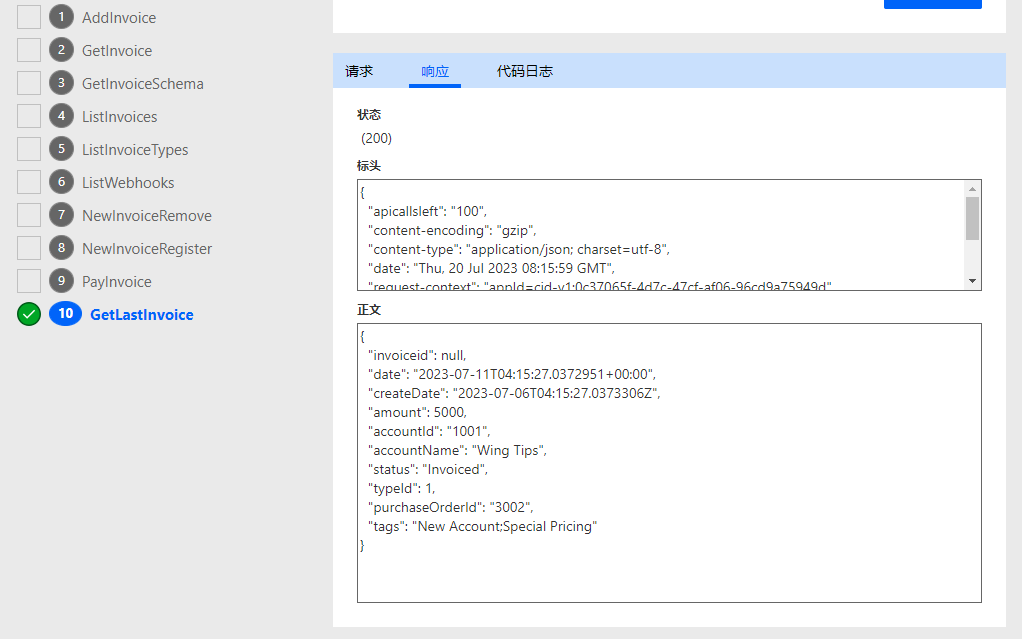Click the "accountId": "1001" line
This screenshot has height=639, width=1022.
click(429, 431)
